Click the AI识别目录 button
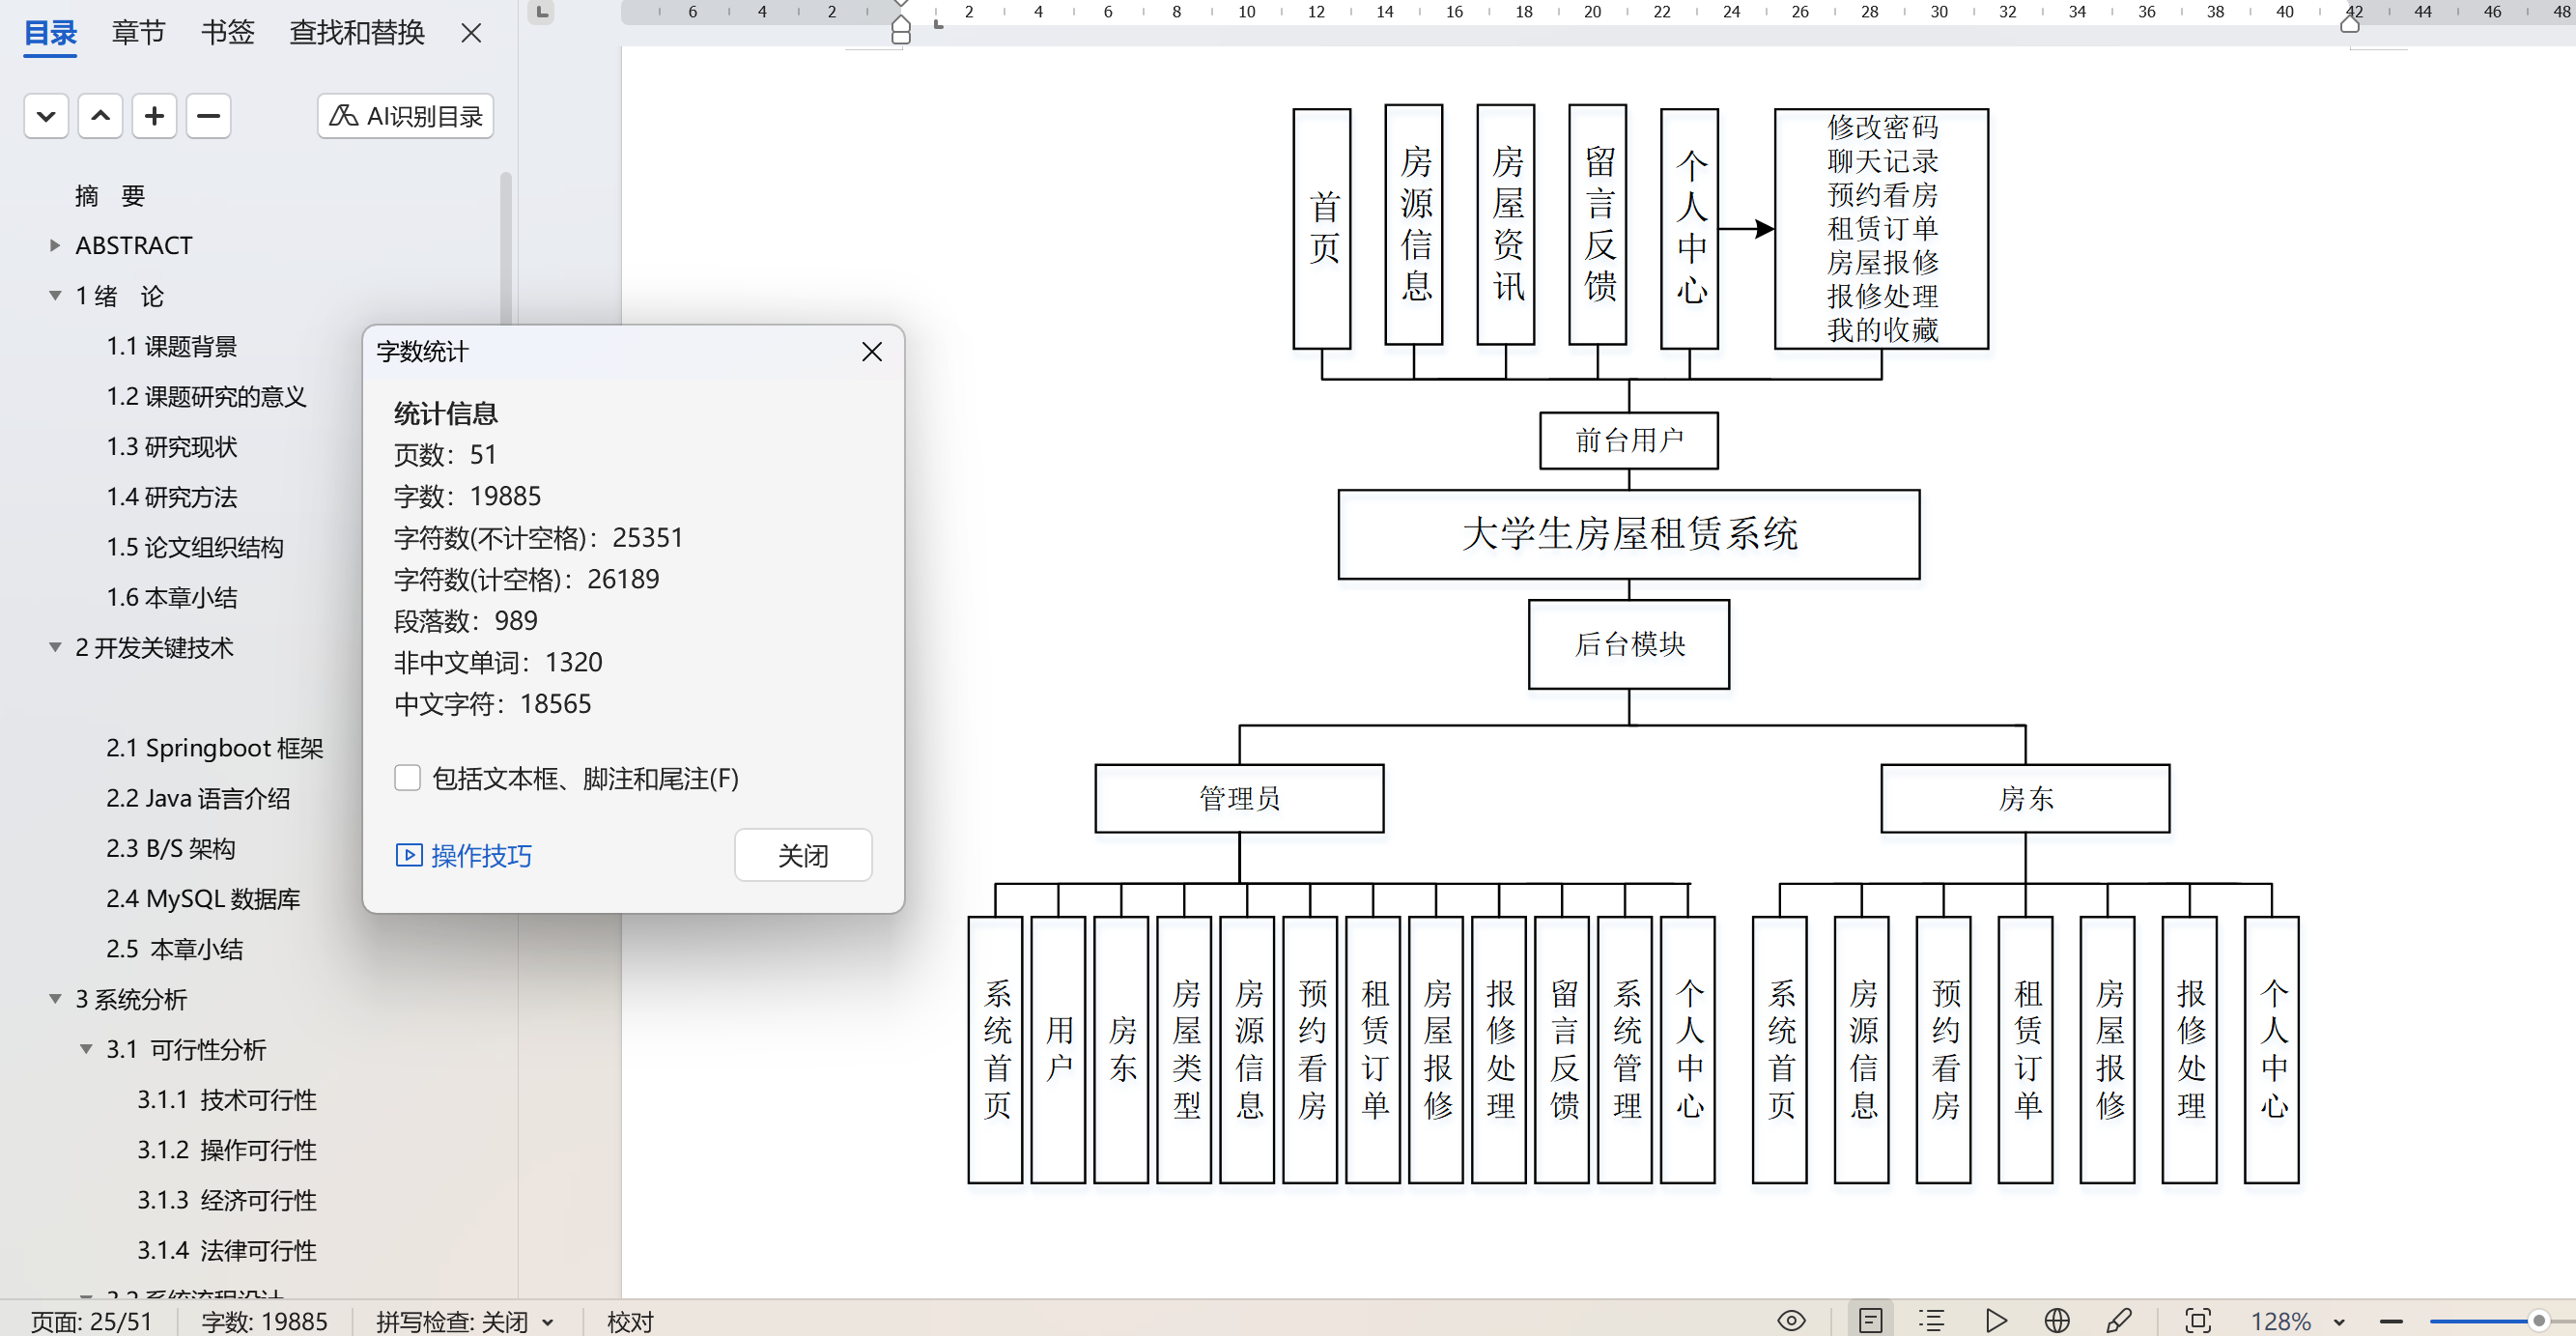 point(406,116)
